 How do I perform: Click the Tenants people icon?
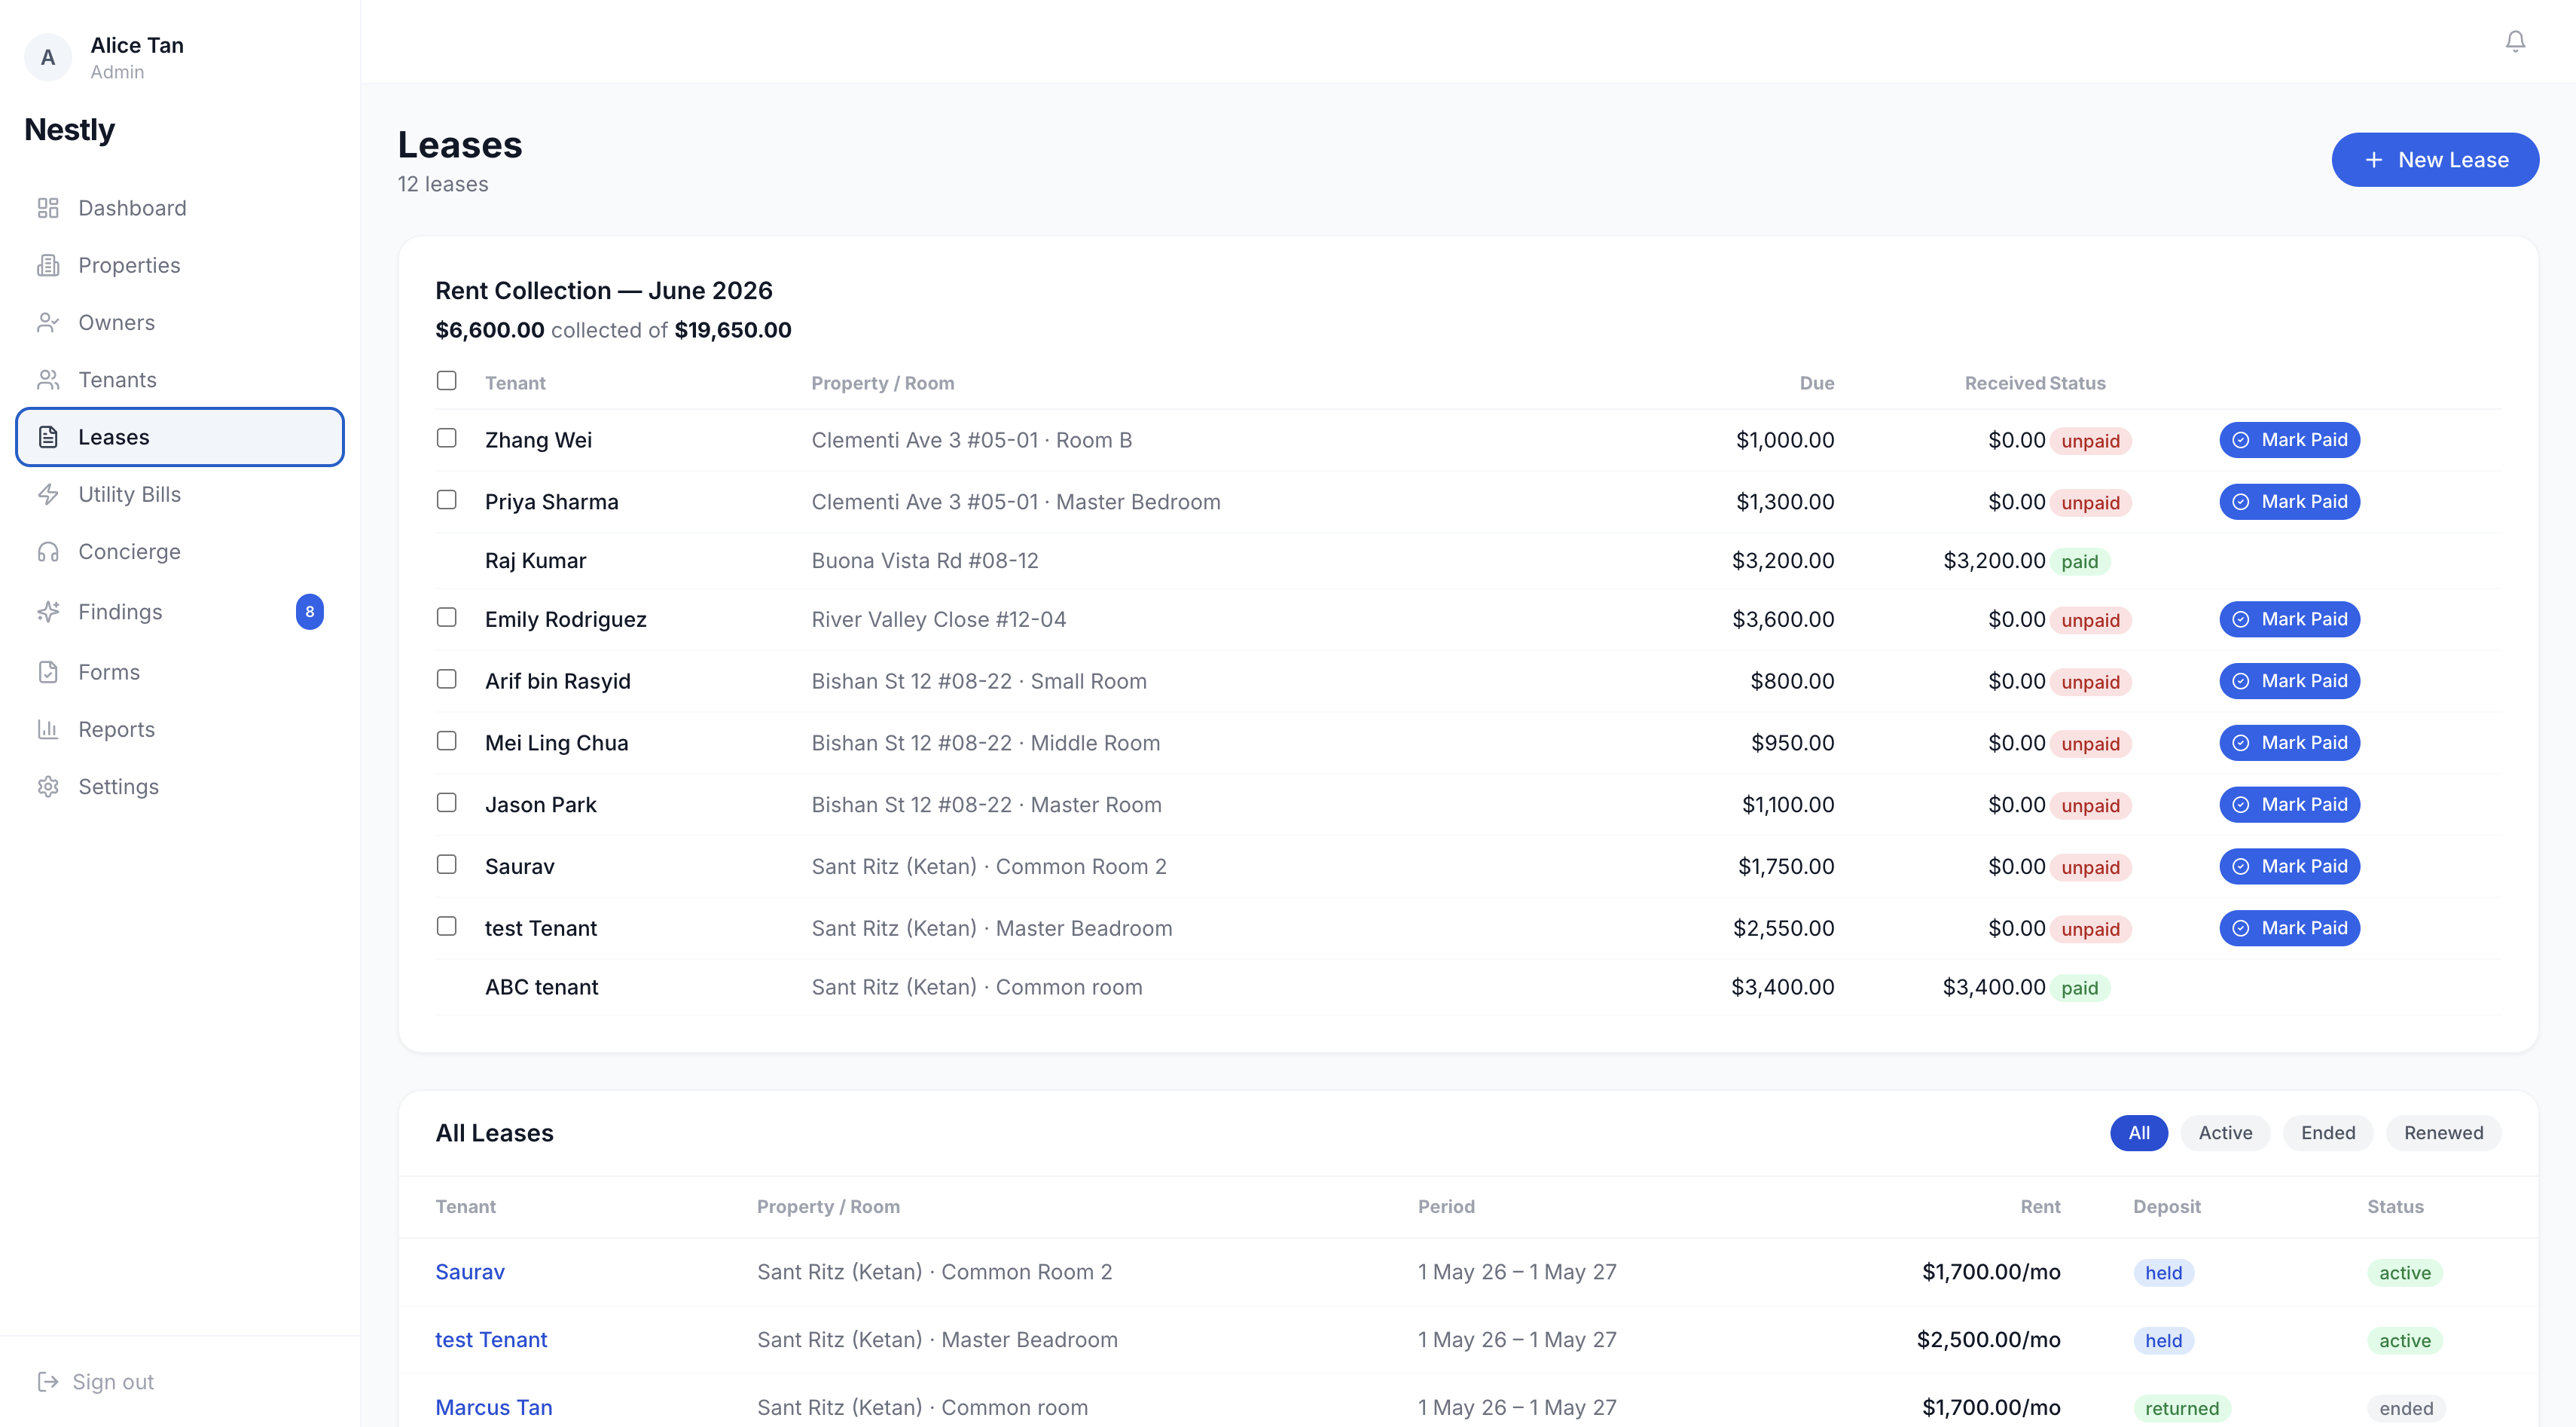coord(48,380)
